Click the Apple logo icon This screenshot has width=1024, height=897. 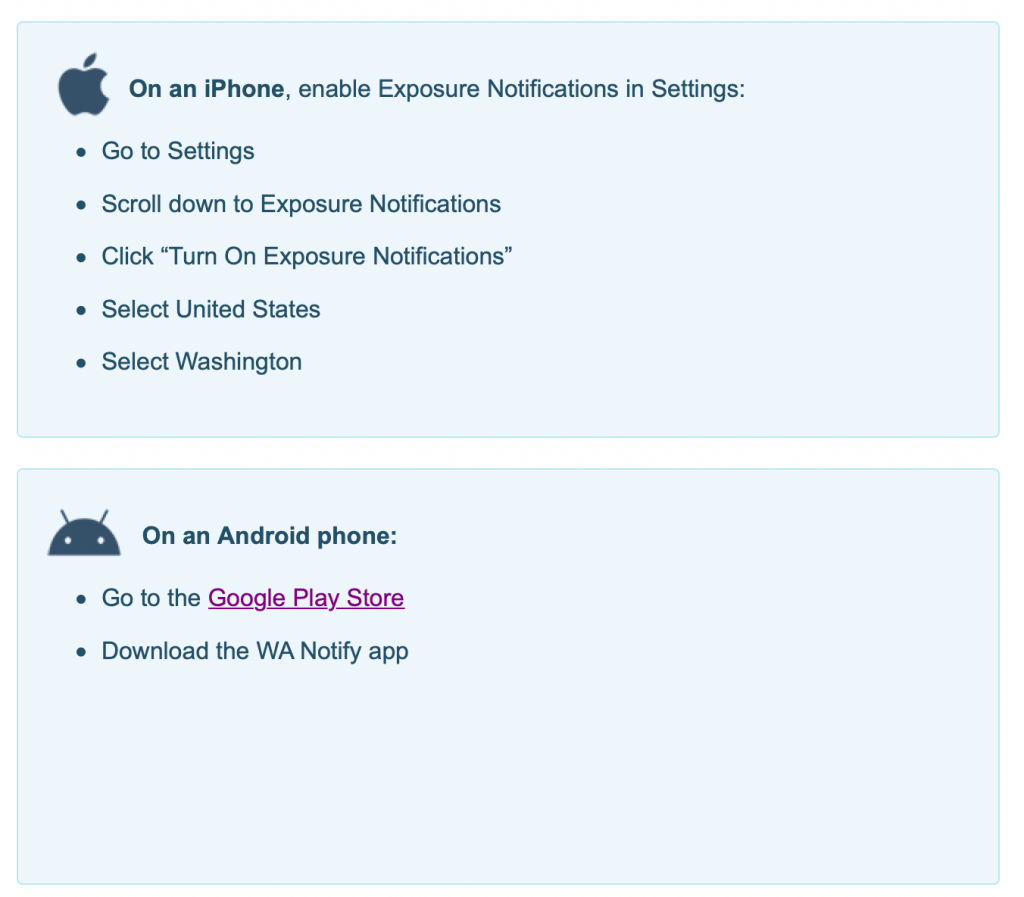pyautogui.click(x=83, y=86)
